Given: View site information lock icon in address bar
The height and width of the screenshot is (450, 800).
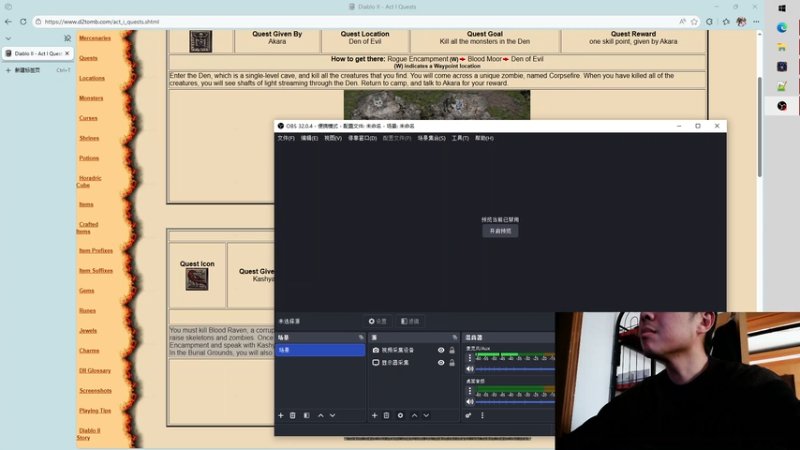Looking at the screenshot, I should point(38,21).
